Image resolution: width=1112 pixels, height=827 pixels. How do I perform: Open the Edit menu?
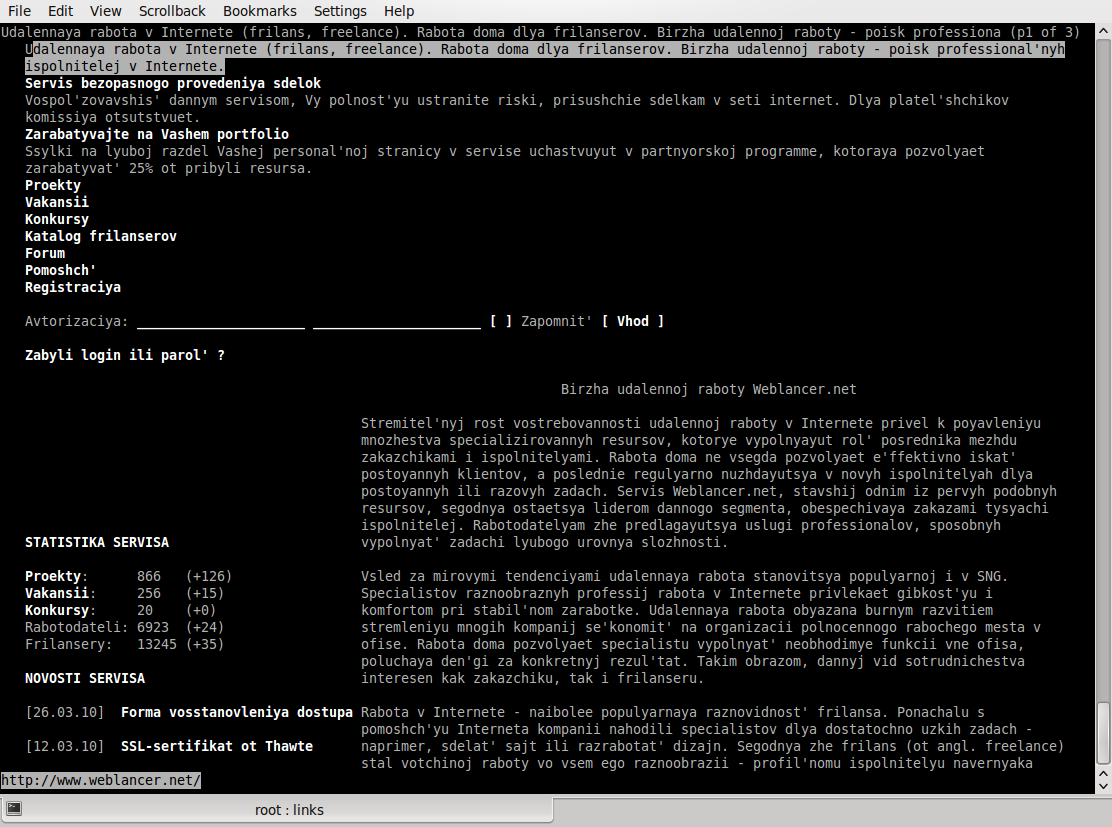tap(60, 11)
